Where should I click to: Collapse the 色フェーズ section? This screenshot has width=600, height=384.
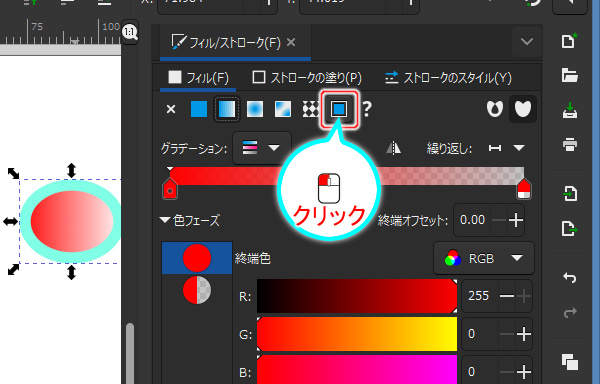click(x=165, y=220)
